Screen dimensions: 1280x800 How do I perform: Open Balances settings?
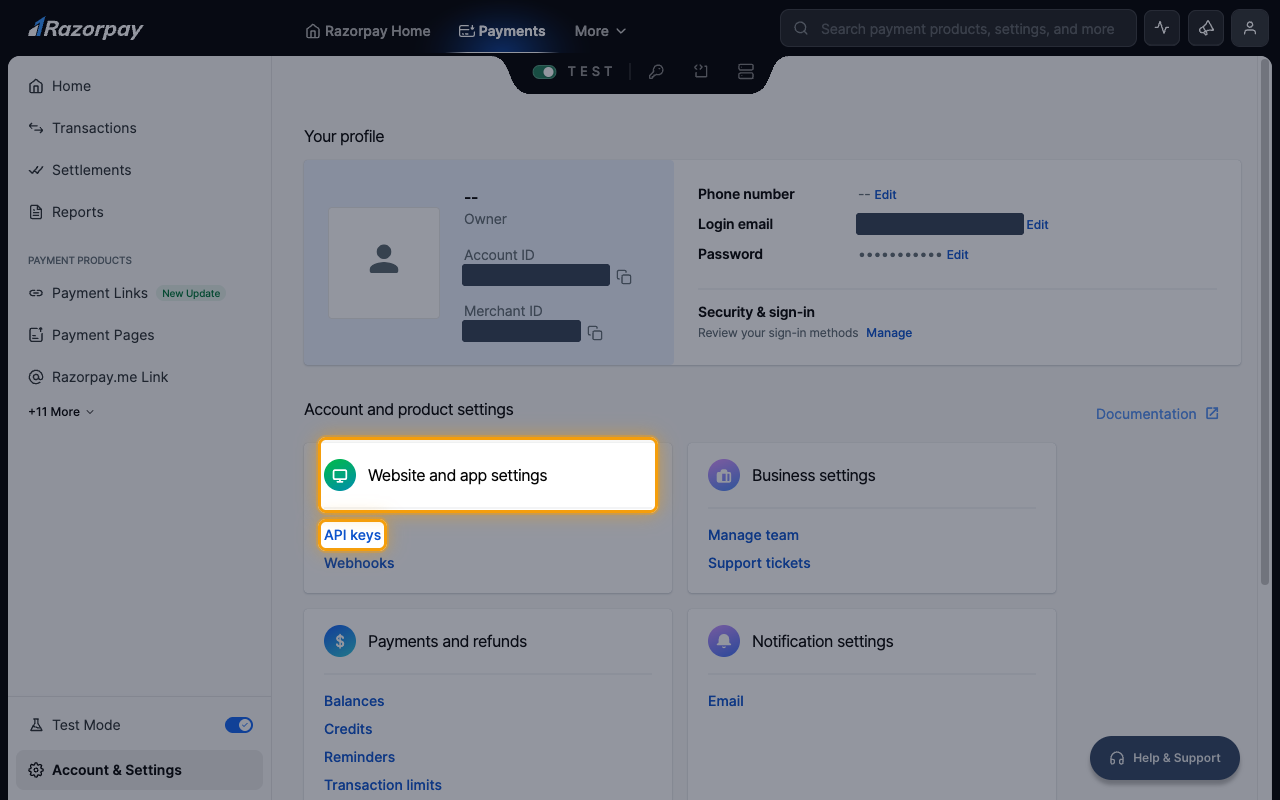[354, 701]
